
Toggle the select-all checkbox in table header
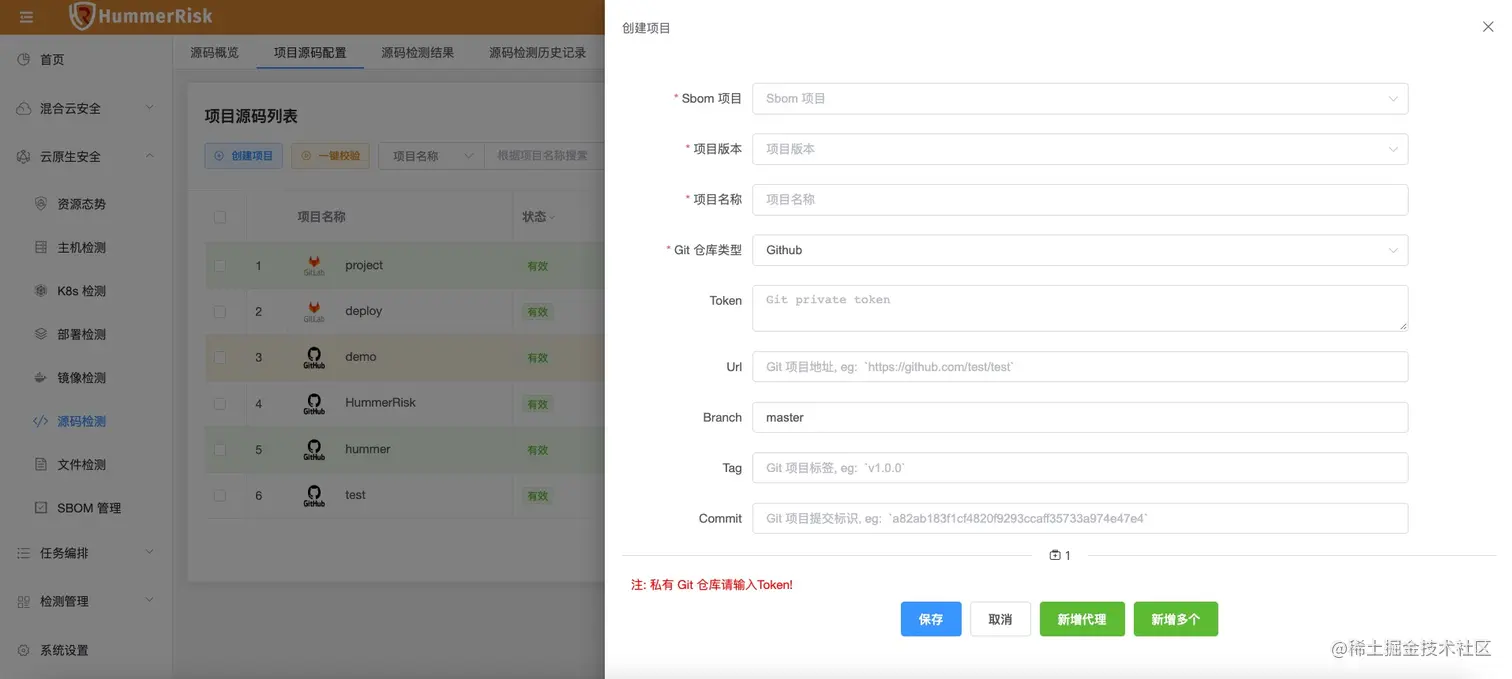pos(220,217)
